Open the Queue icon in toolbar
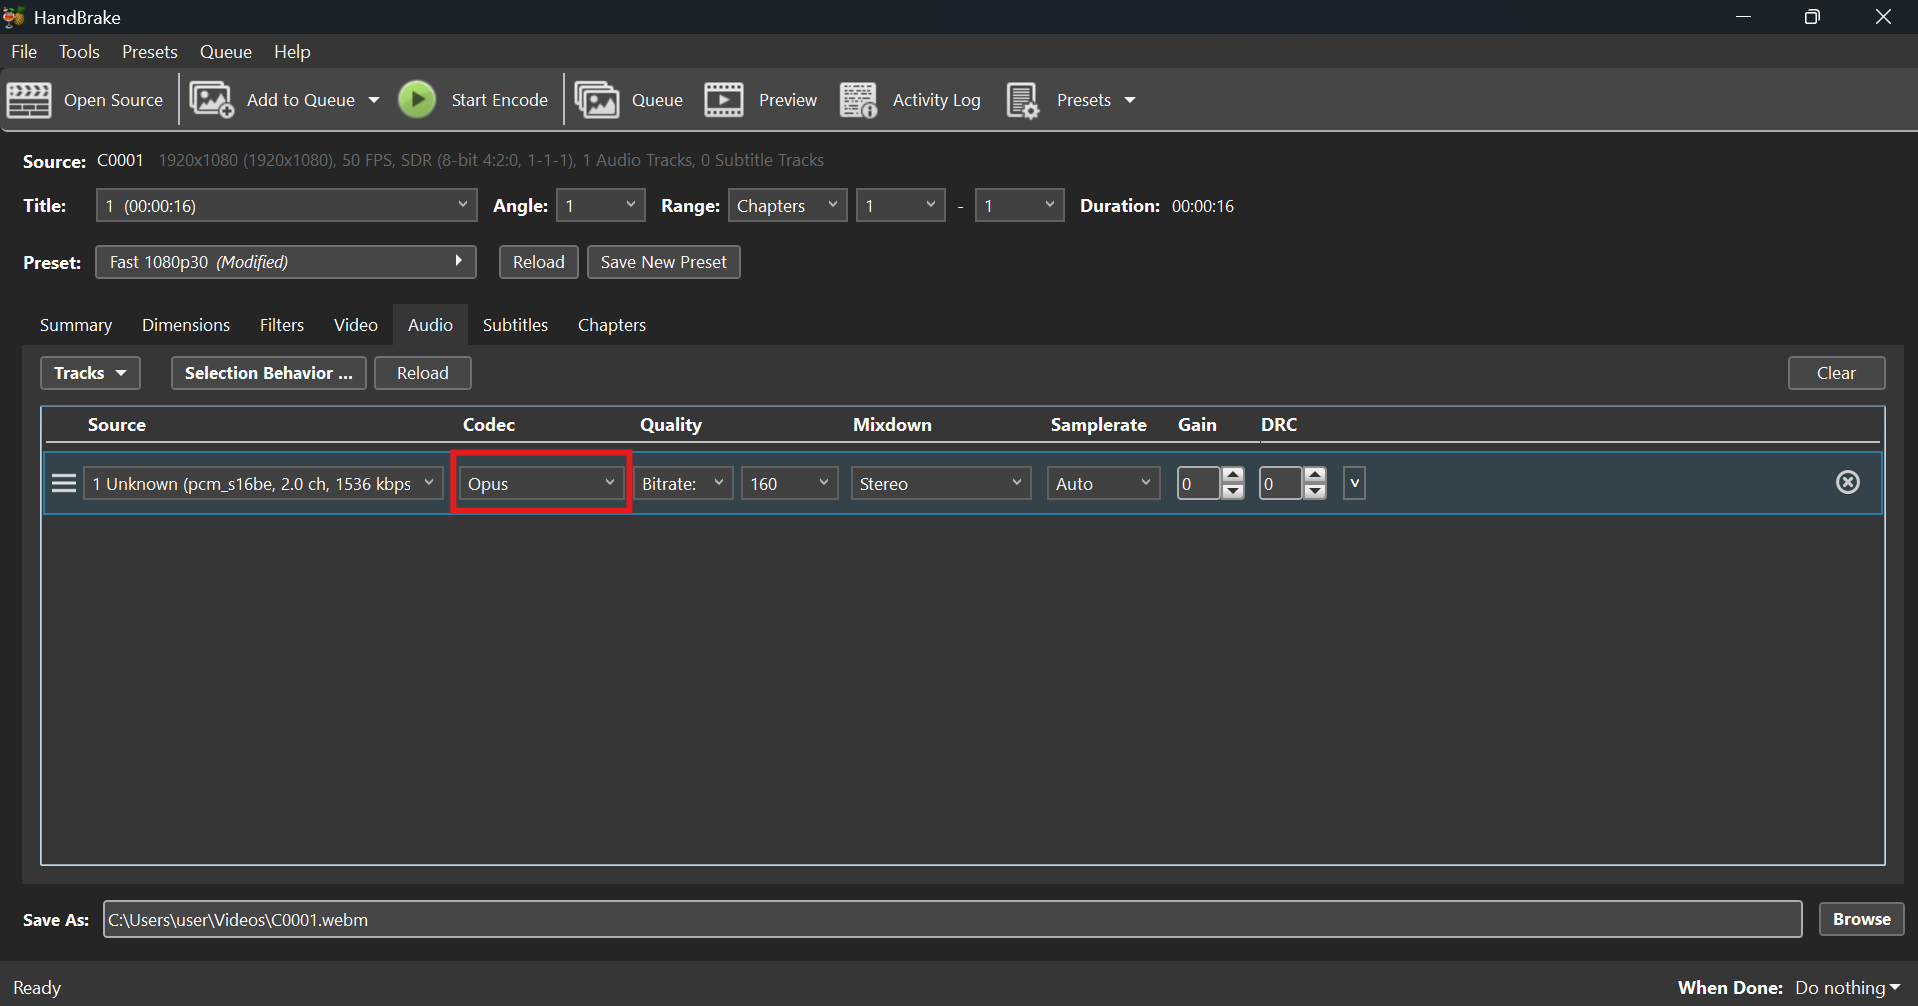The height and width of the screenshot is (1006, 1918). click(x=597, y=100)
